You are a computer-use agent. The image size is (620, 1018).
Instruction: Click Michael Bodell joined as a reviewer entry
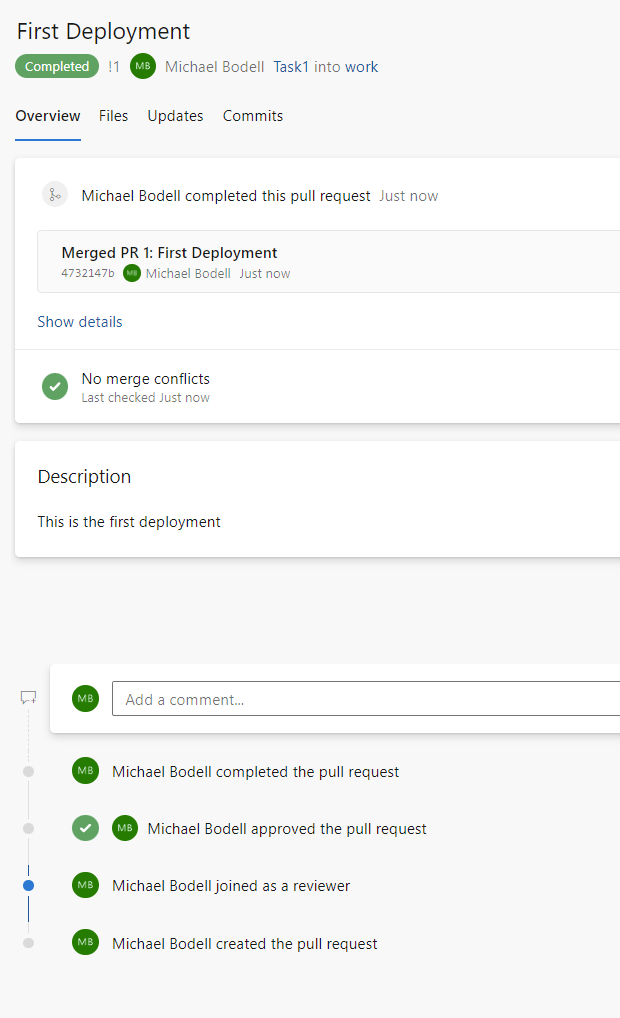231,886
